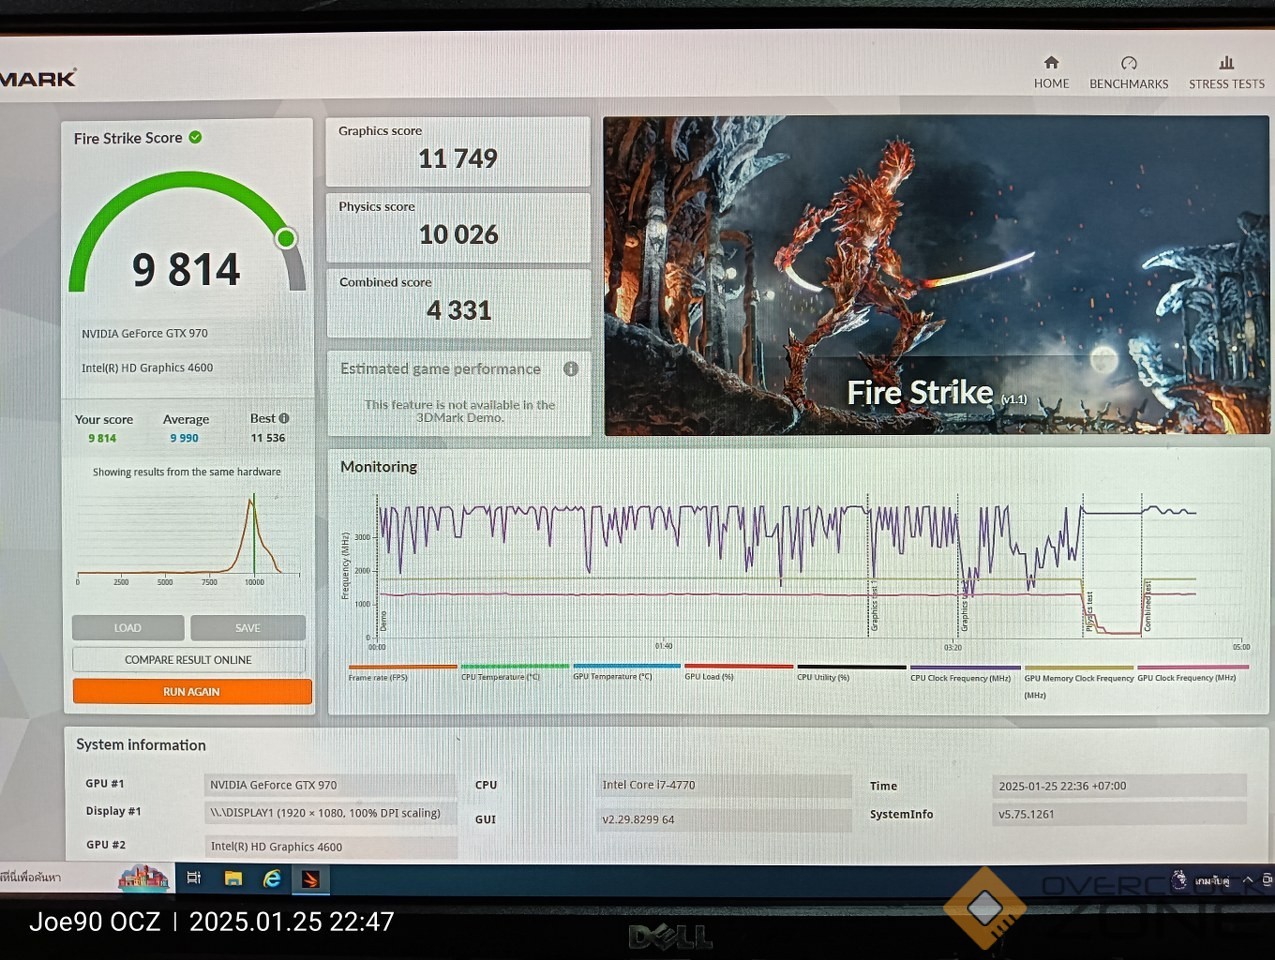
Task: Open File Explorer from the taskbar
Action: 233,878
